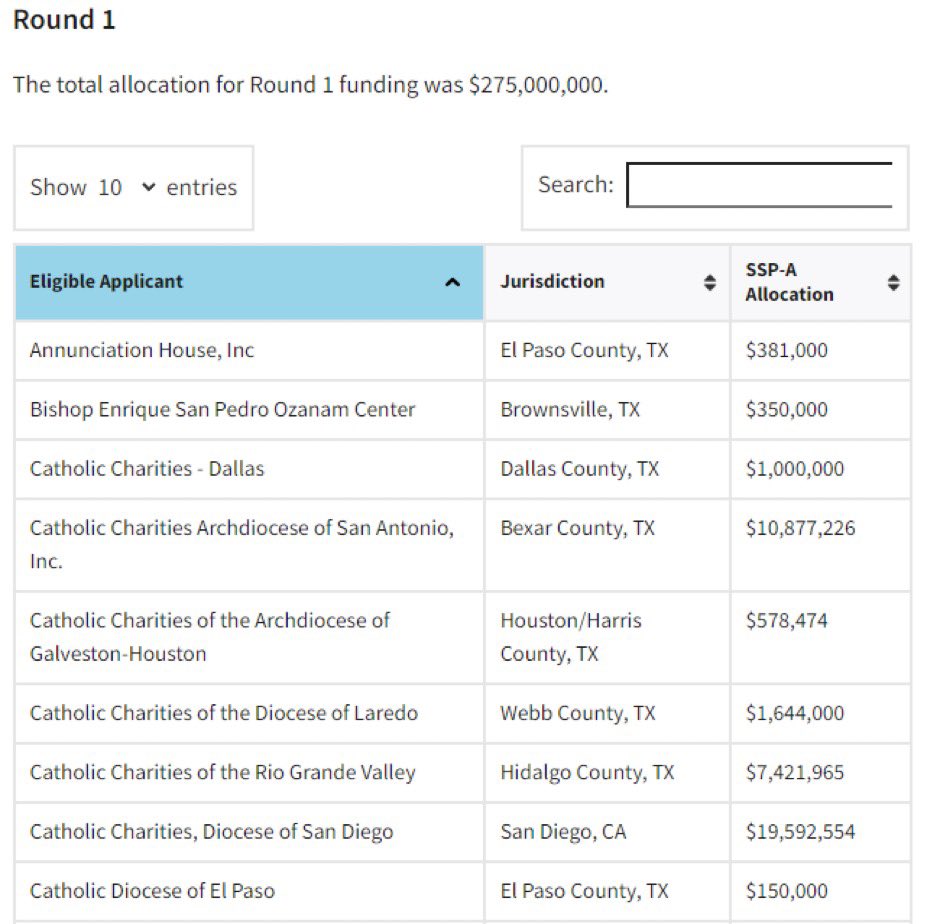Screen dimensions: 927x924
Task: Click the Jurisdiction column sort arrows
Action: [x=709, y=283]
